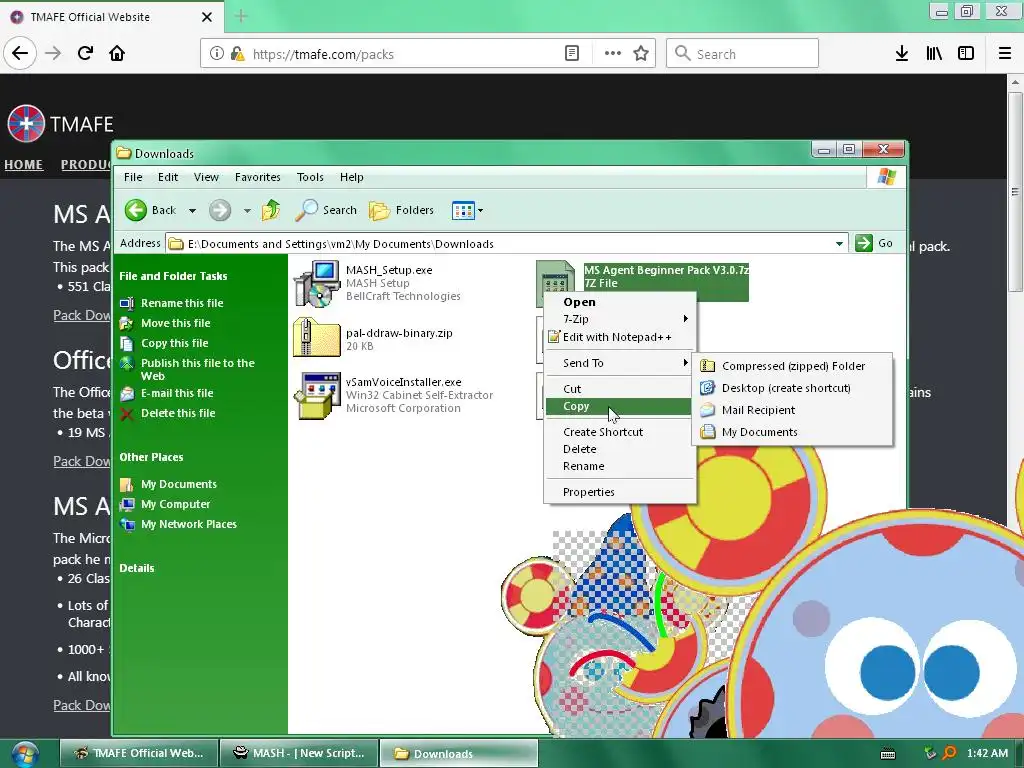
Task: Click Firefox back arrow button
Action: tap(20, 53)
